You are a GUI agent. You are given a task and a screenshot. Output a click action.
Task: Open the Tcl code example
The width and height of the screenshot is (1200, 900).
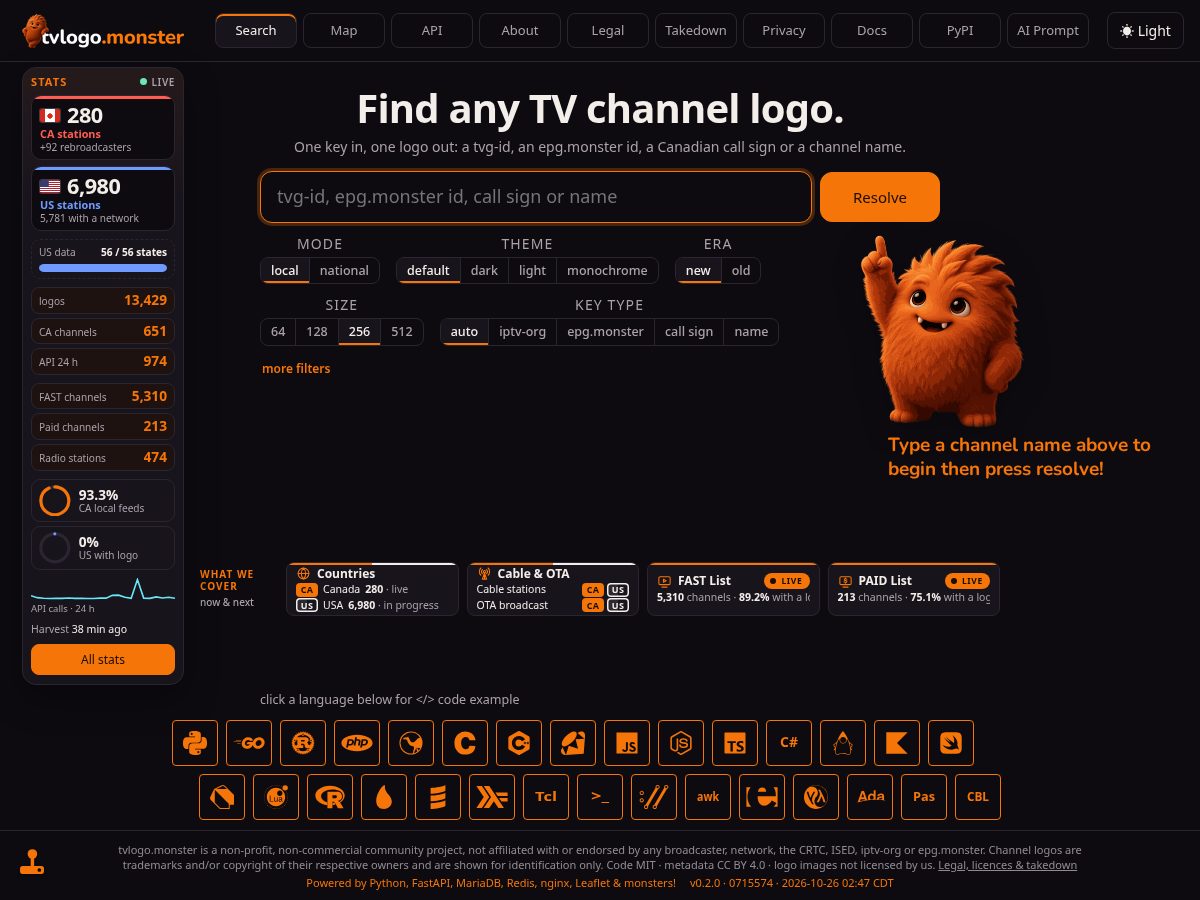pos(546,797)
